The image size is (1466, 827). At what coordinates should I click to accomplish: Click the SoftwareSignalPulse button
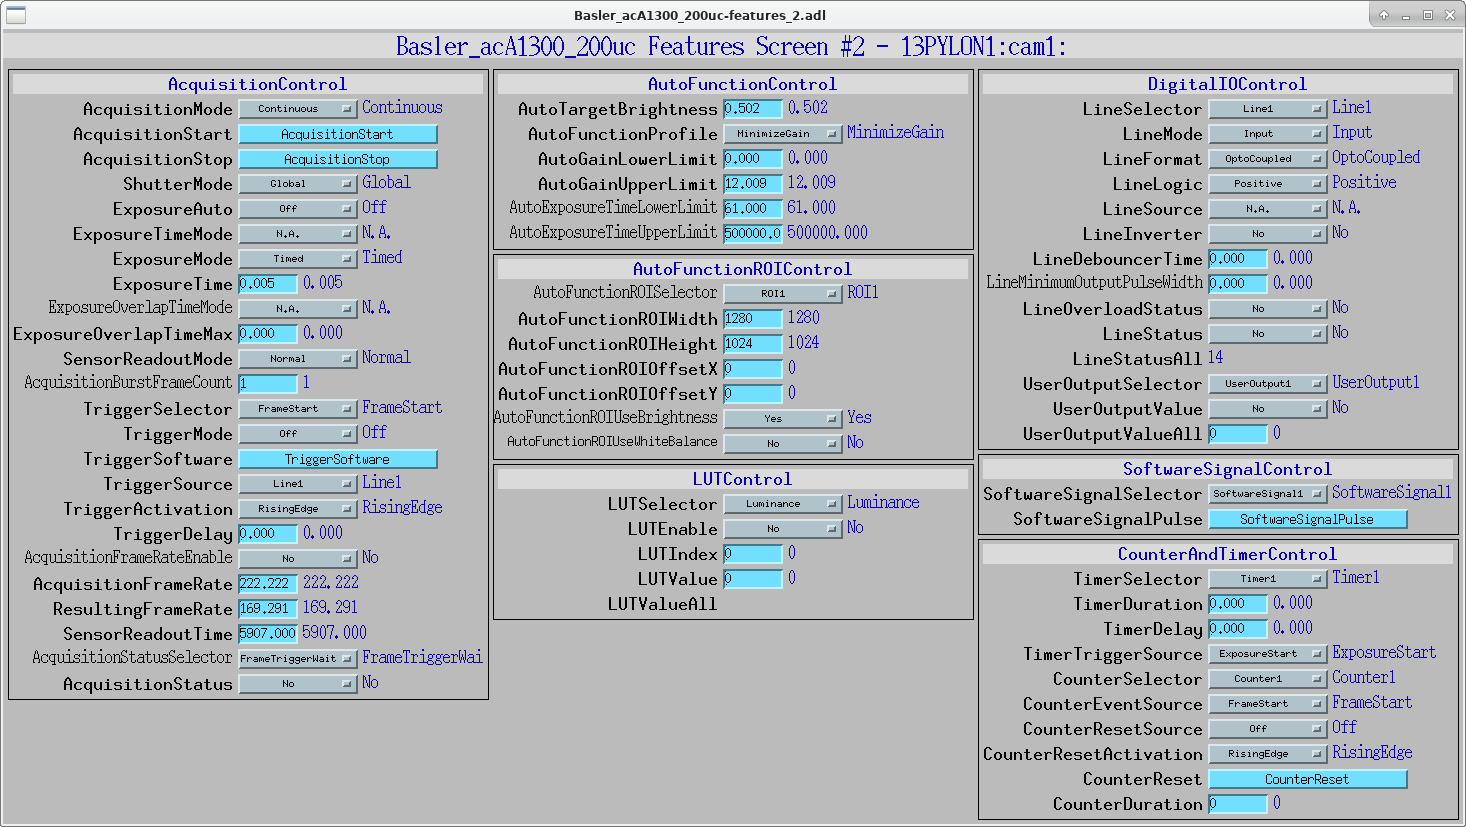[1308, 519]
